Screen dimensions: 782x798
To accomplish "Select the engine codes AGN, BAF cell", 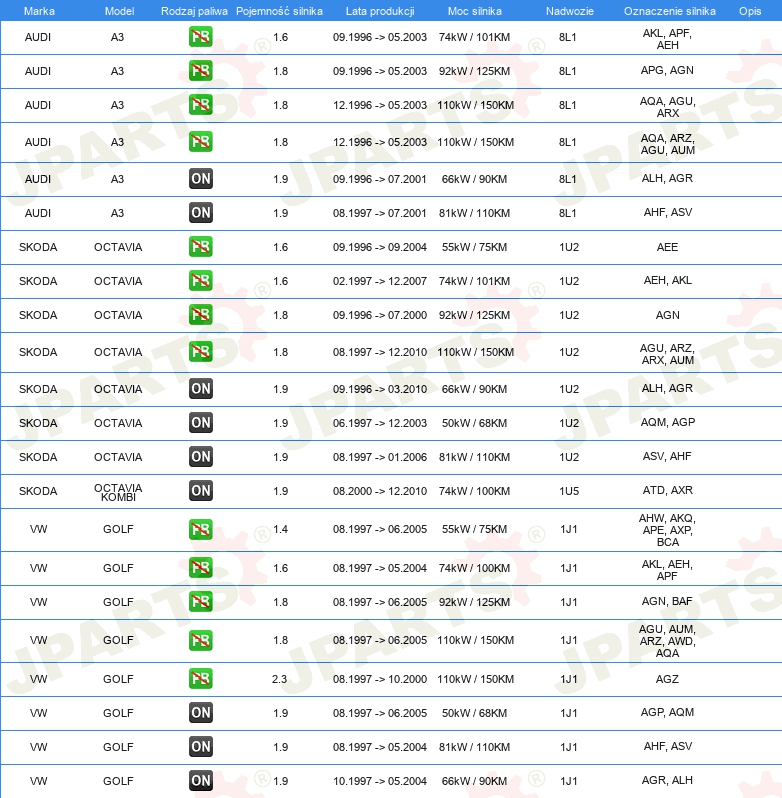I will (x=667, y=601).
